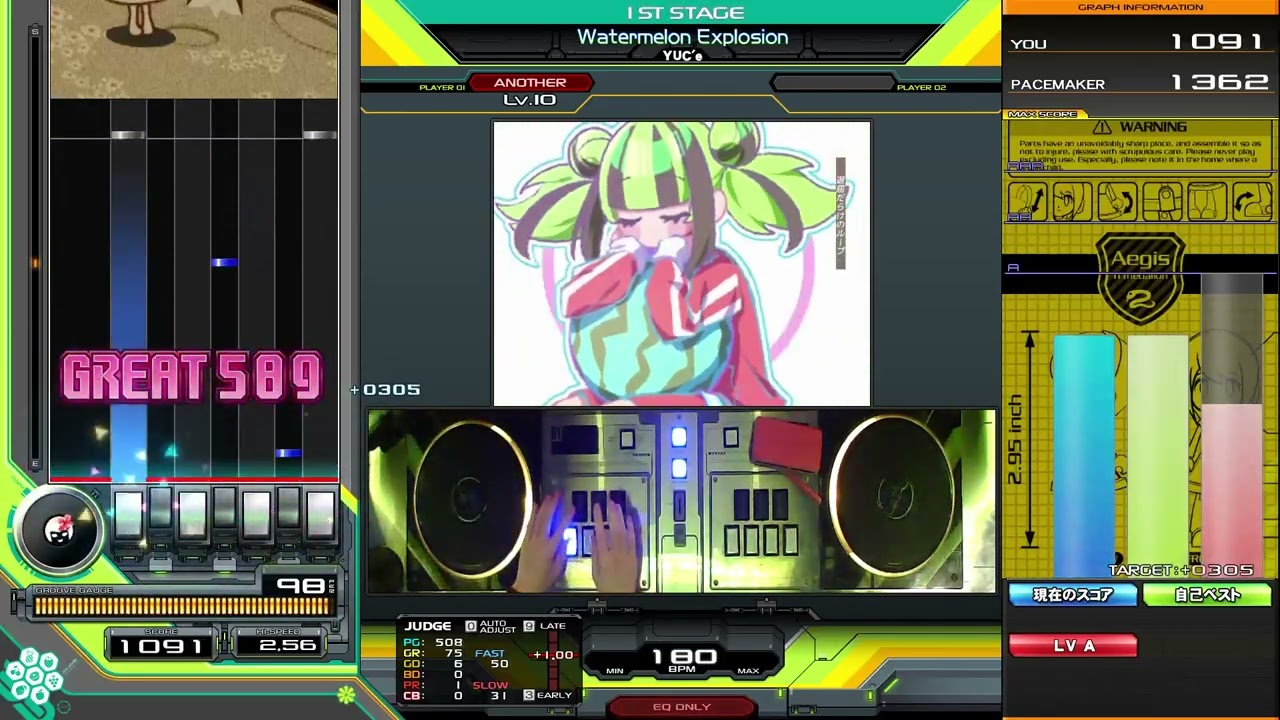Click the joint-bolt warning pictogram

[1162, 202]
